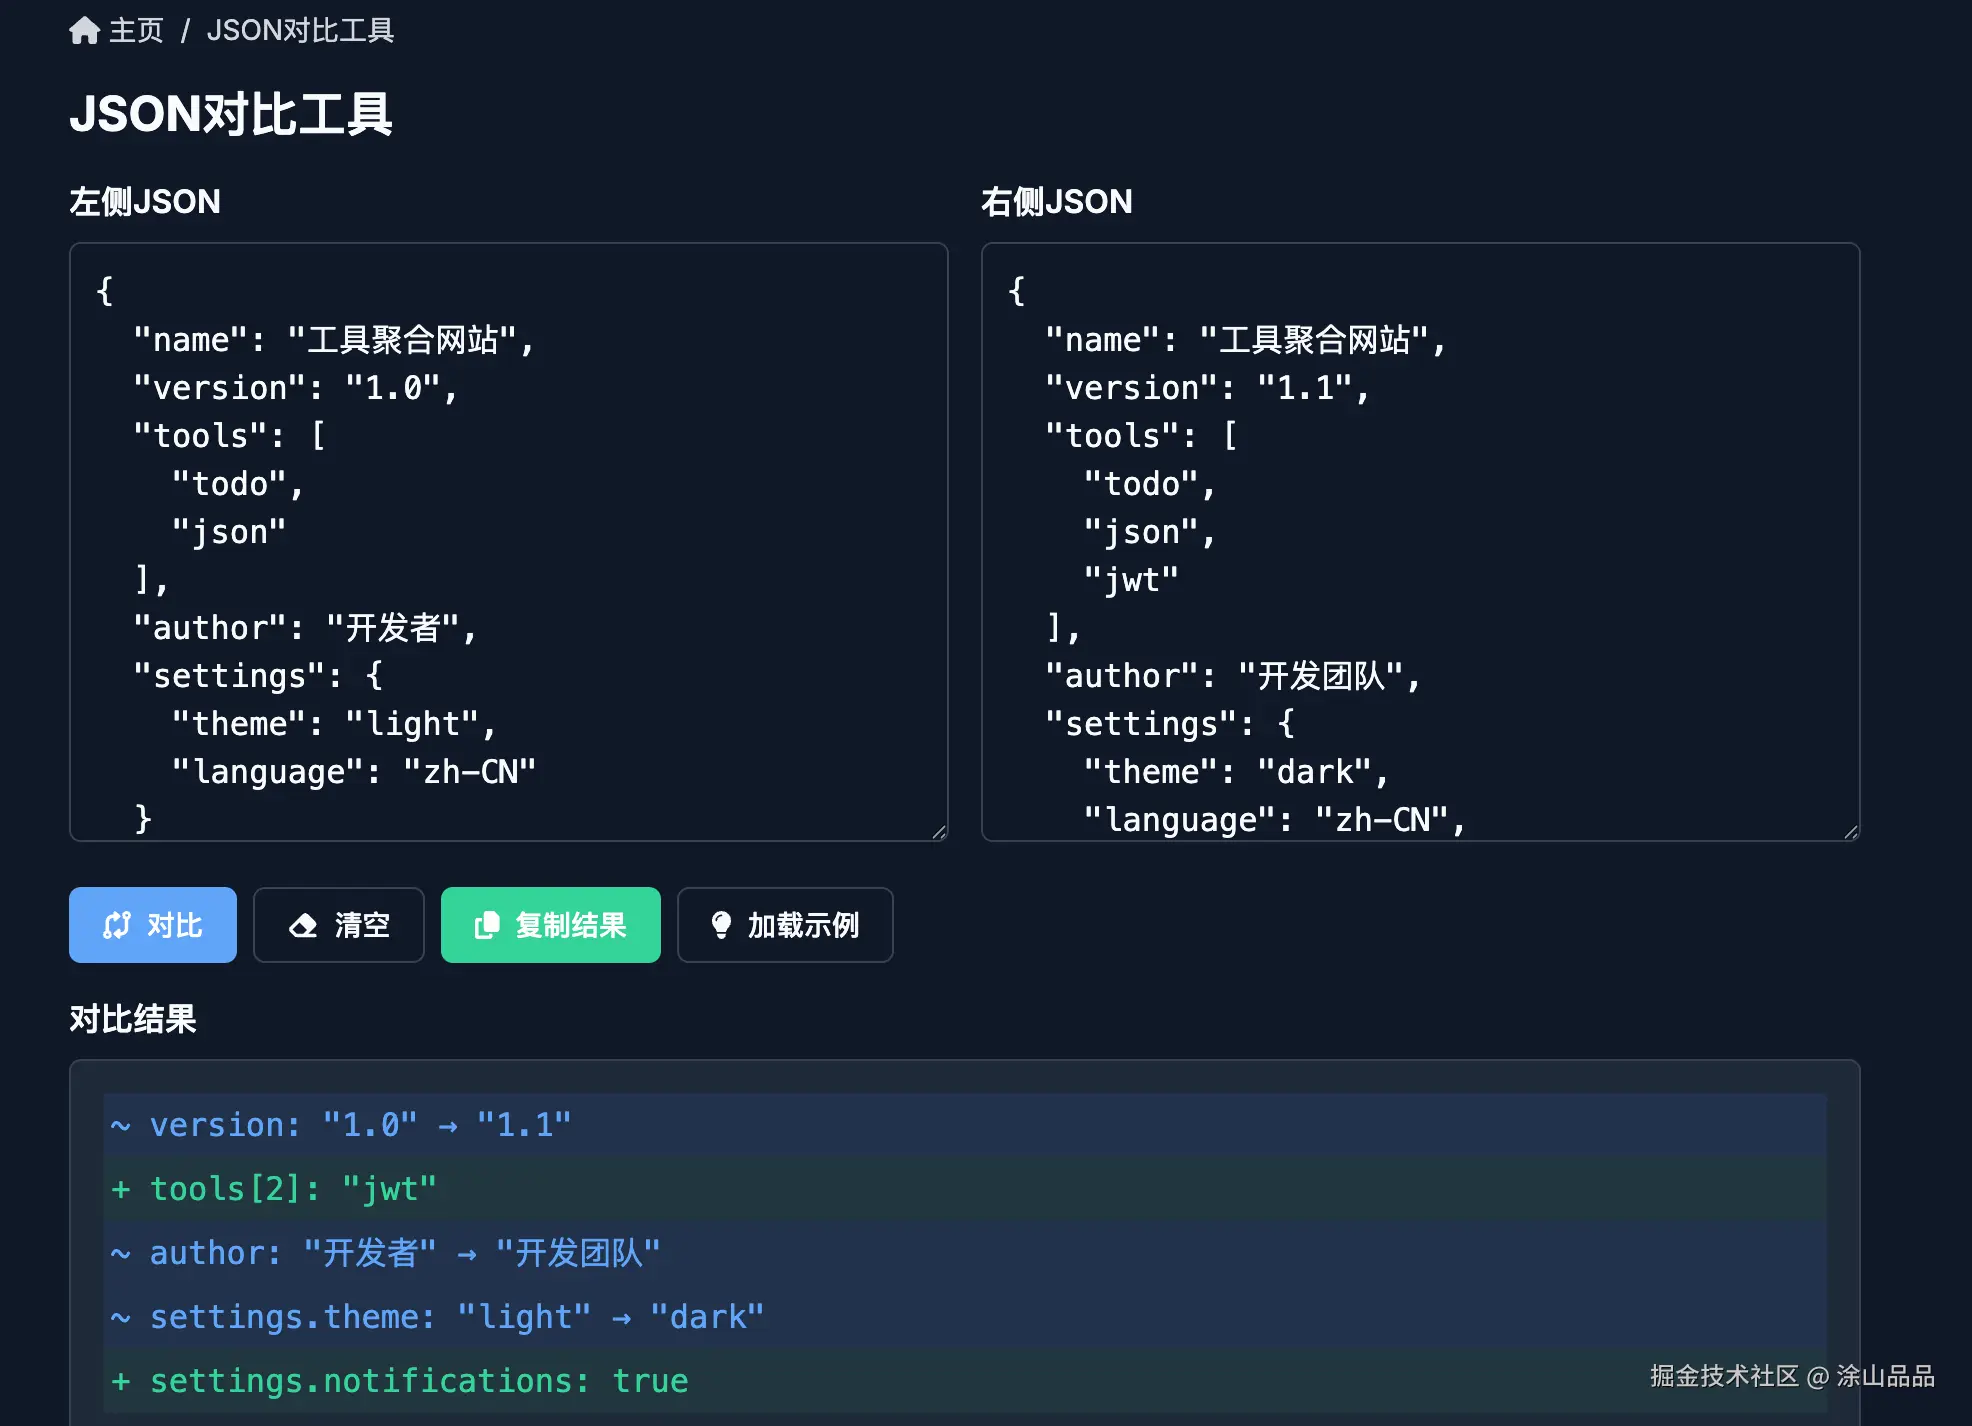This screenshot has width=1972, height=1426.
Task: Click the copy icon on 复制结果 button
Action: (x=486, y=926)
